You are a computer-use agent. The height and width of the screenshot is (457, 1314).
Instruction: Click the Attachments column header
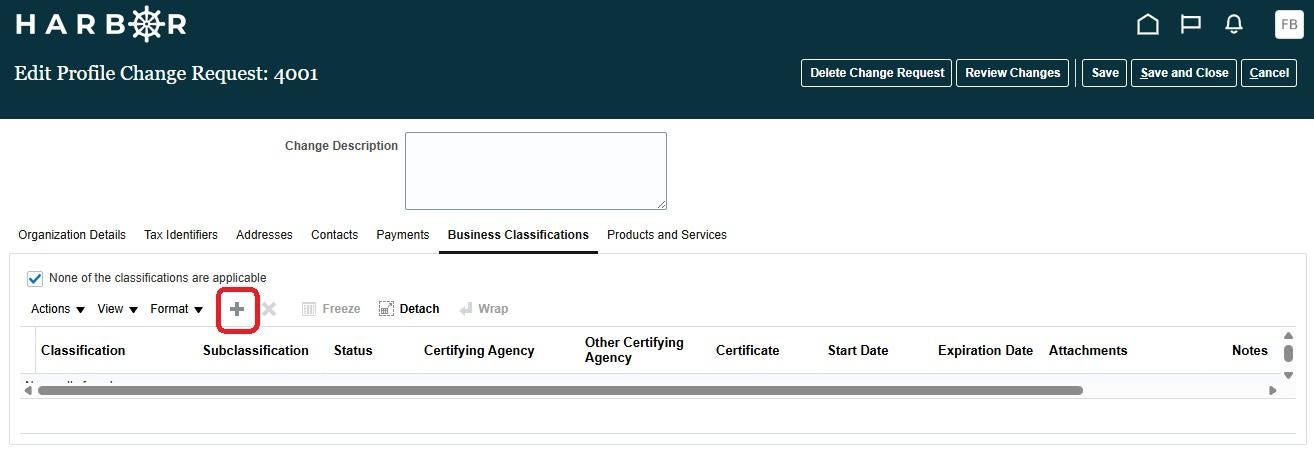point(1088,351)
